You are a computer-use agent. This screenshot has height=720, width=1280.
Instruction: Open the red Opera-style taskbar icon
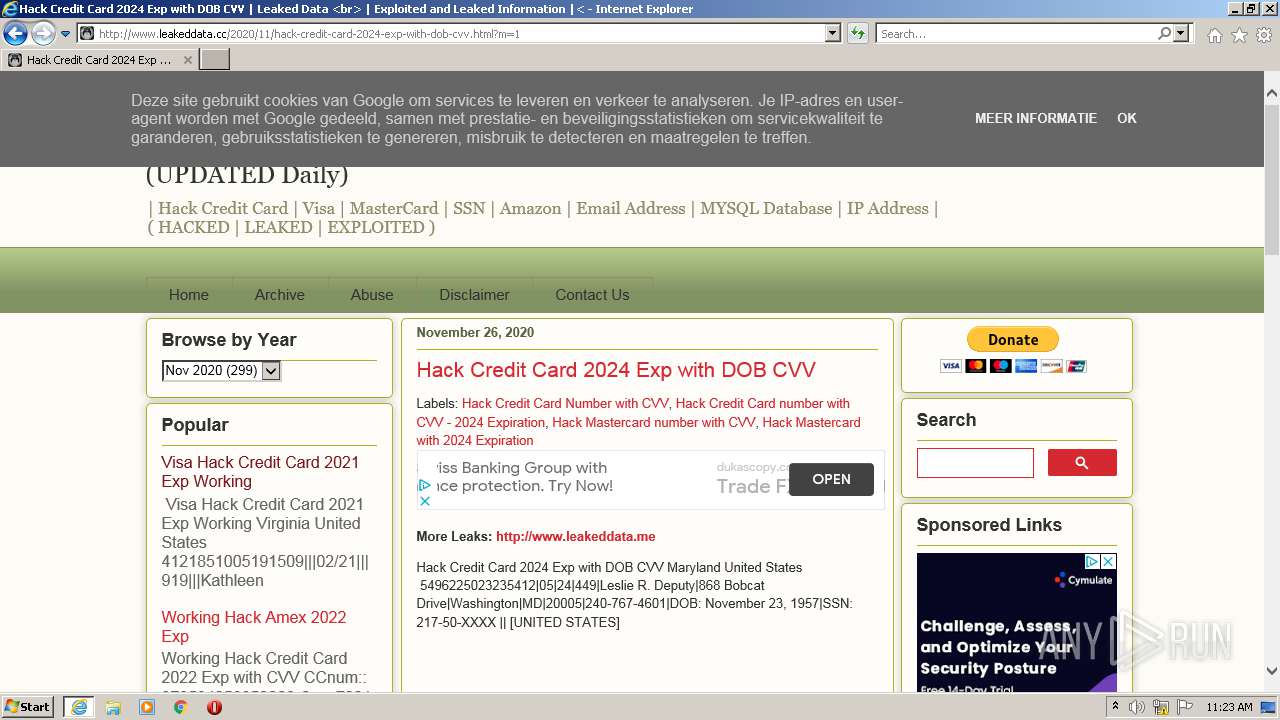[214, 707]
